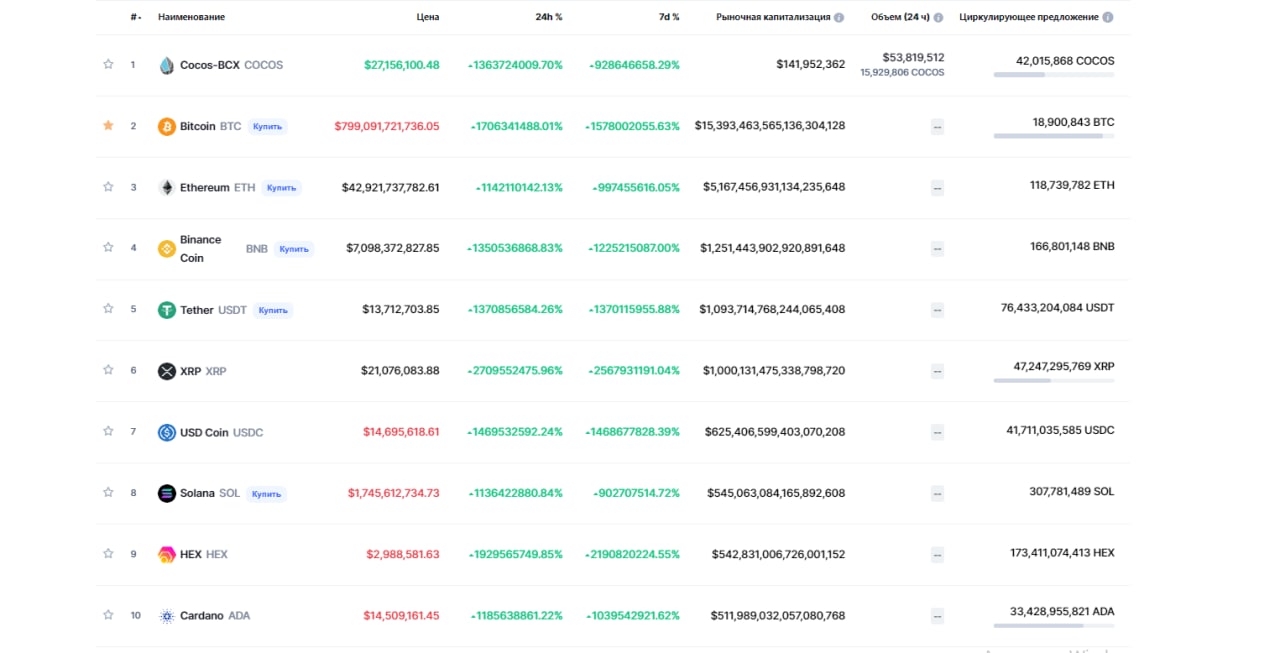1280x653 pixels.
Task: Show info for Рыночная капитализация column
Action: tap(839, 17)
